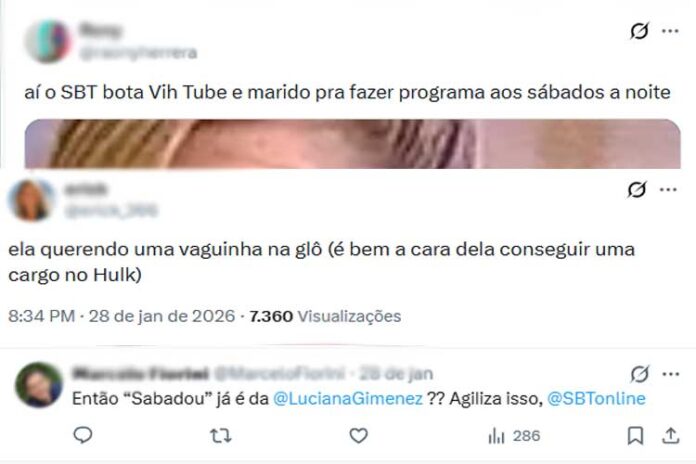Open the three-dots menu on the SBT Vih Tube tweet
Viewport: 696px width, 464px height.
pos(670,31)
